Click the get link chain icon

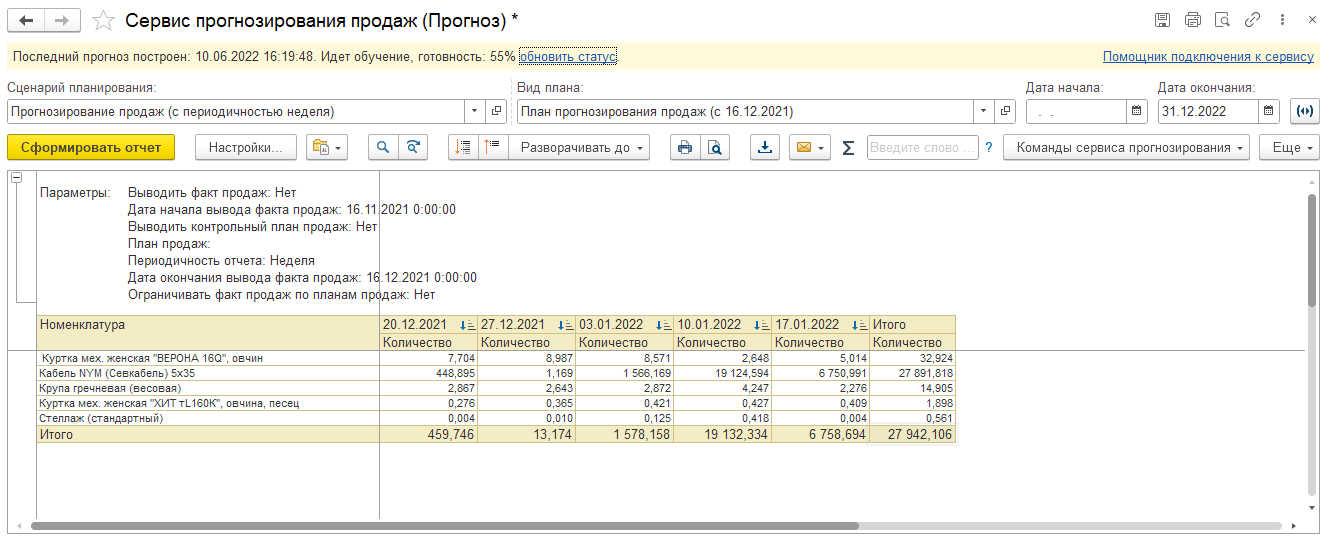(1252, 20)
